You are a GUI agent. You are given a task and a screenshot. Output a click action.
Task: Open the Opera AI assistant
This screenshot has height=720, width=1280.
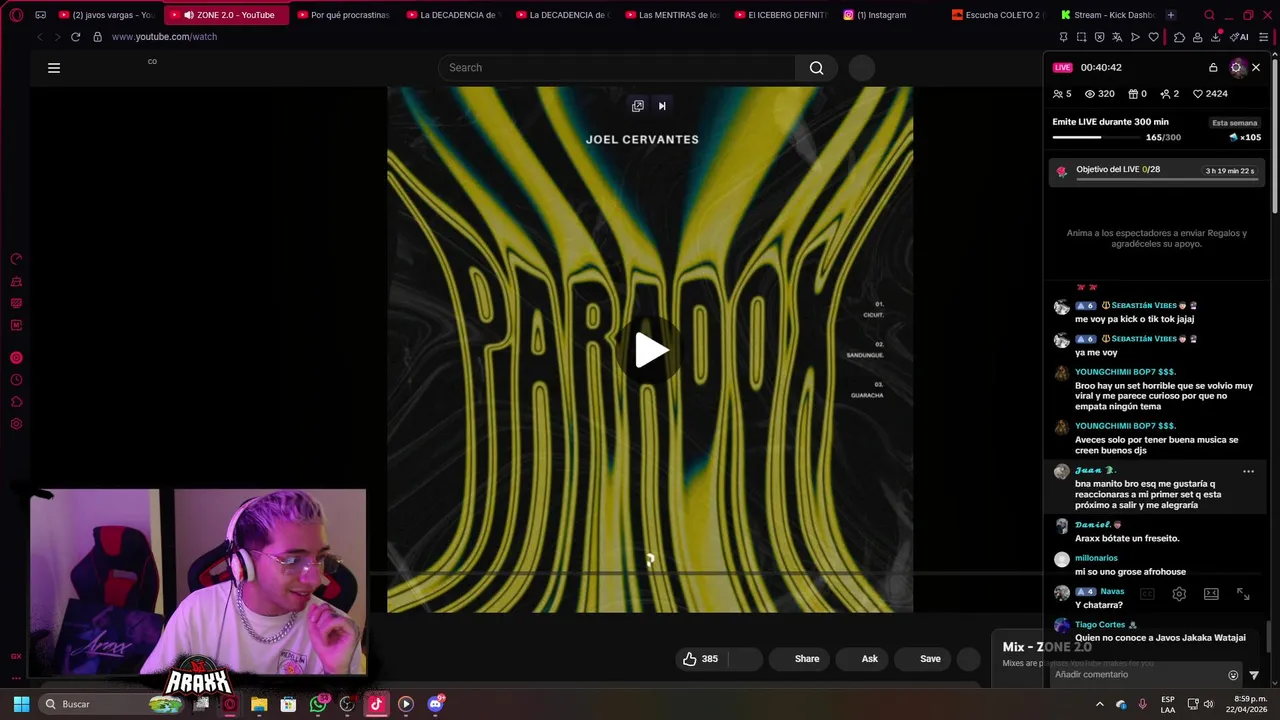[x=1239, y=37]
